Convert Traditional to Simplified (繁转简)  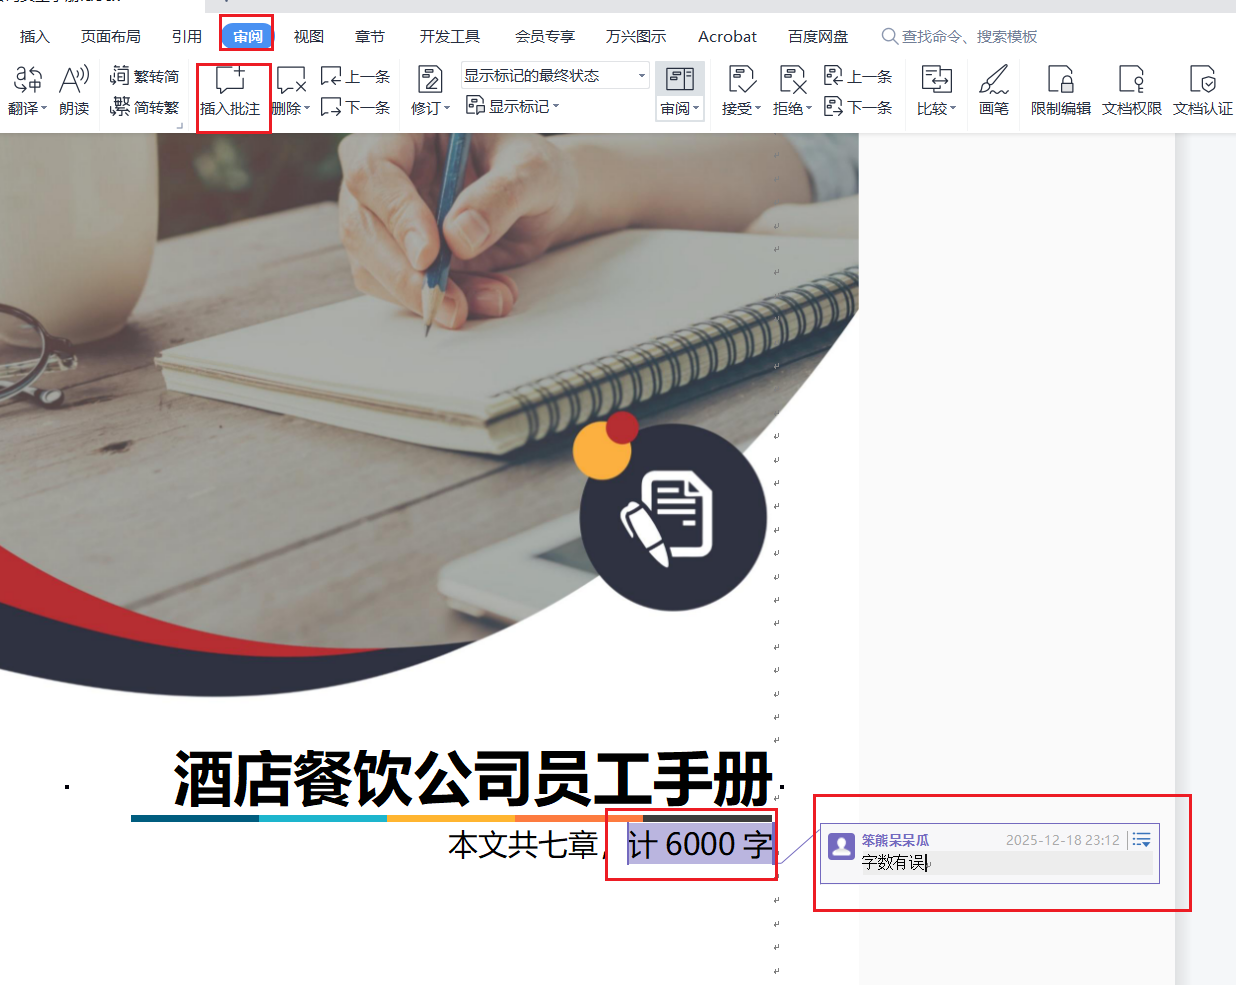click(x=145, y=76)
